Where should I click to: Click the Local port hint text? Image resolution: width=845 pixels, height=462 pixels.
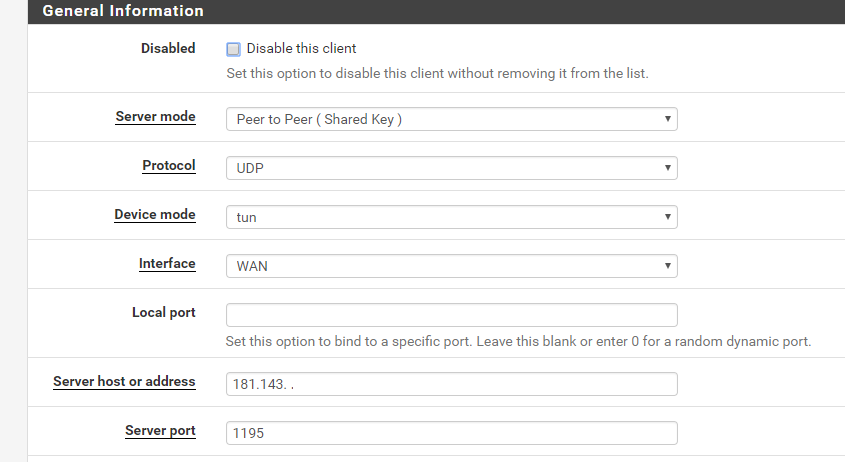click(x=518, y=341)
